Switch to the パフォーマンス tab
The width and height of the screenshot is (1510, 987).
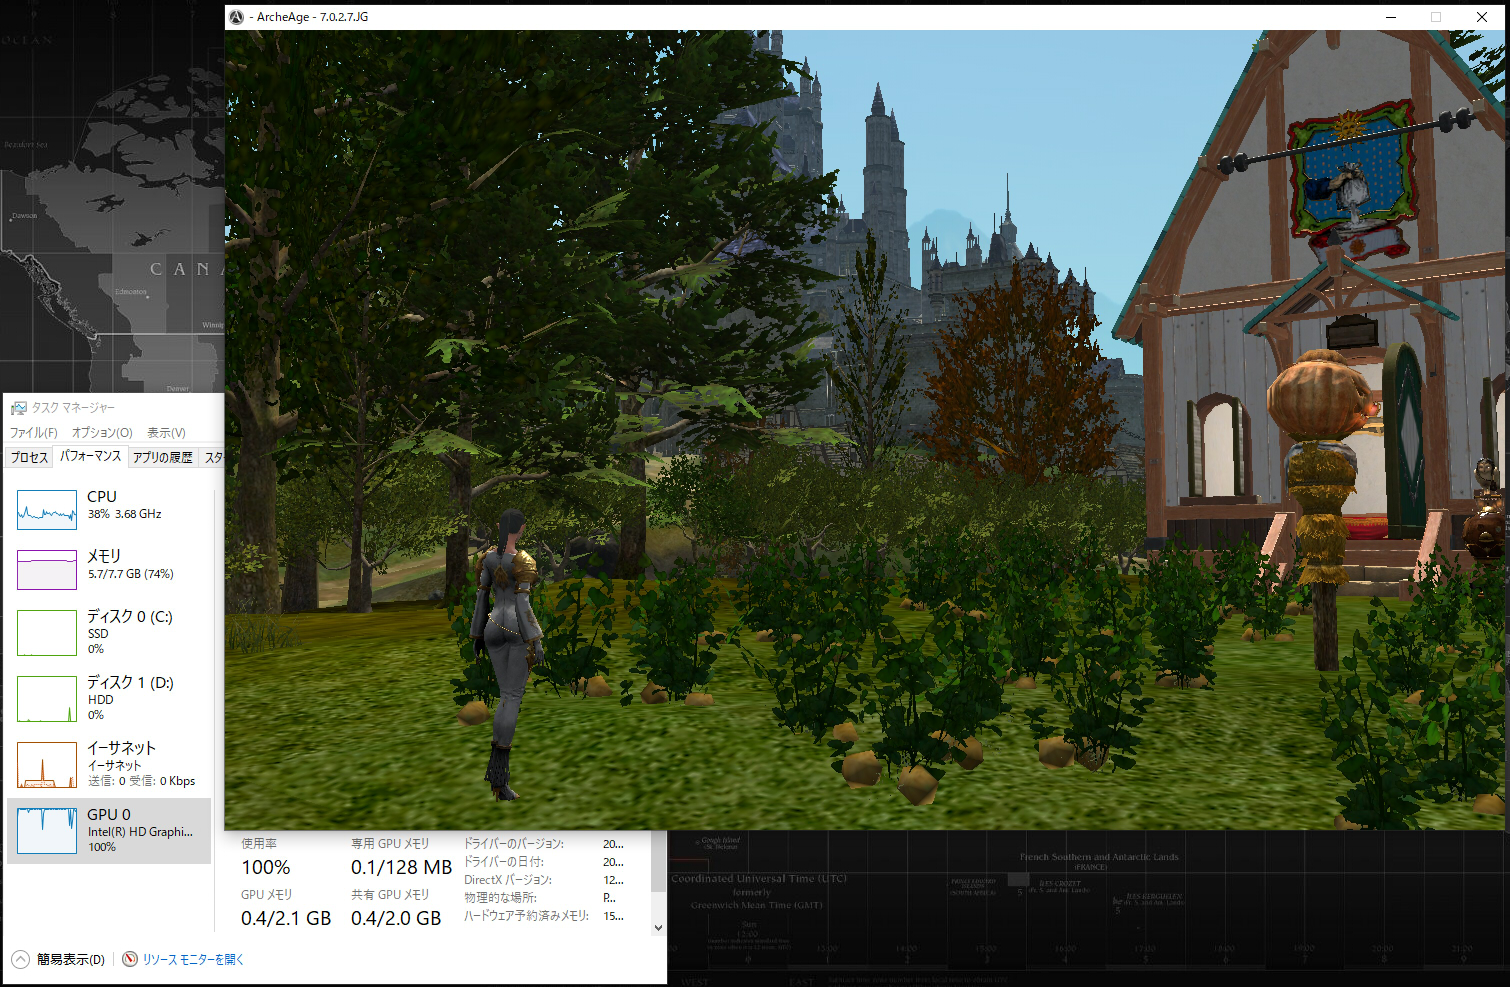[90, 456]
